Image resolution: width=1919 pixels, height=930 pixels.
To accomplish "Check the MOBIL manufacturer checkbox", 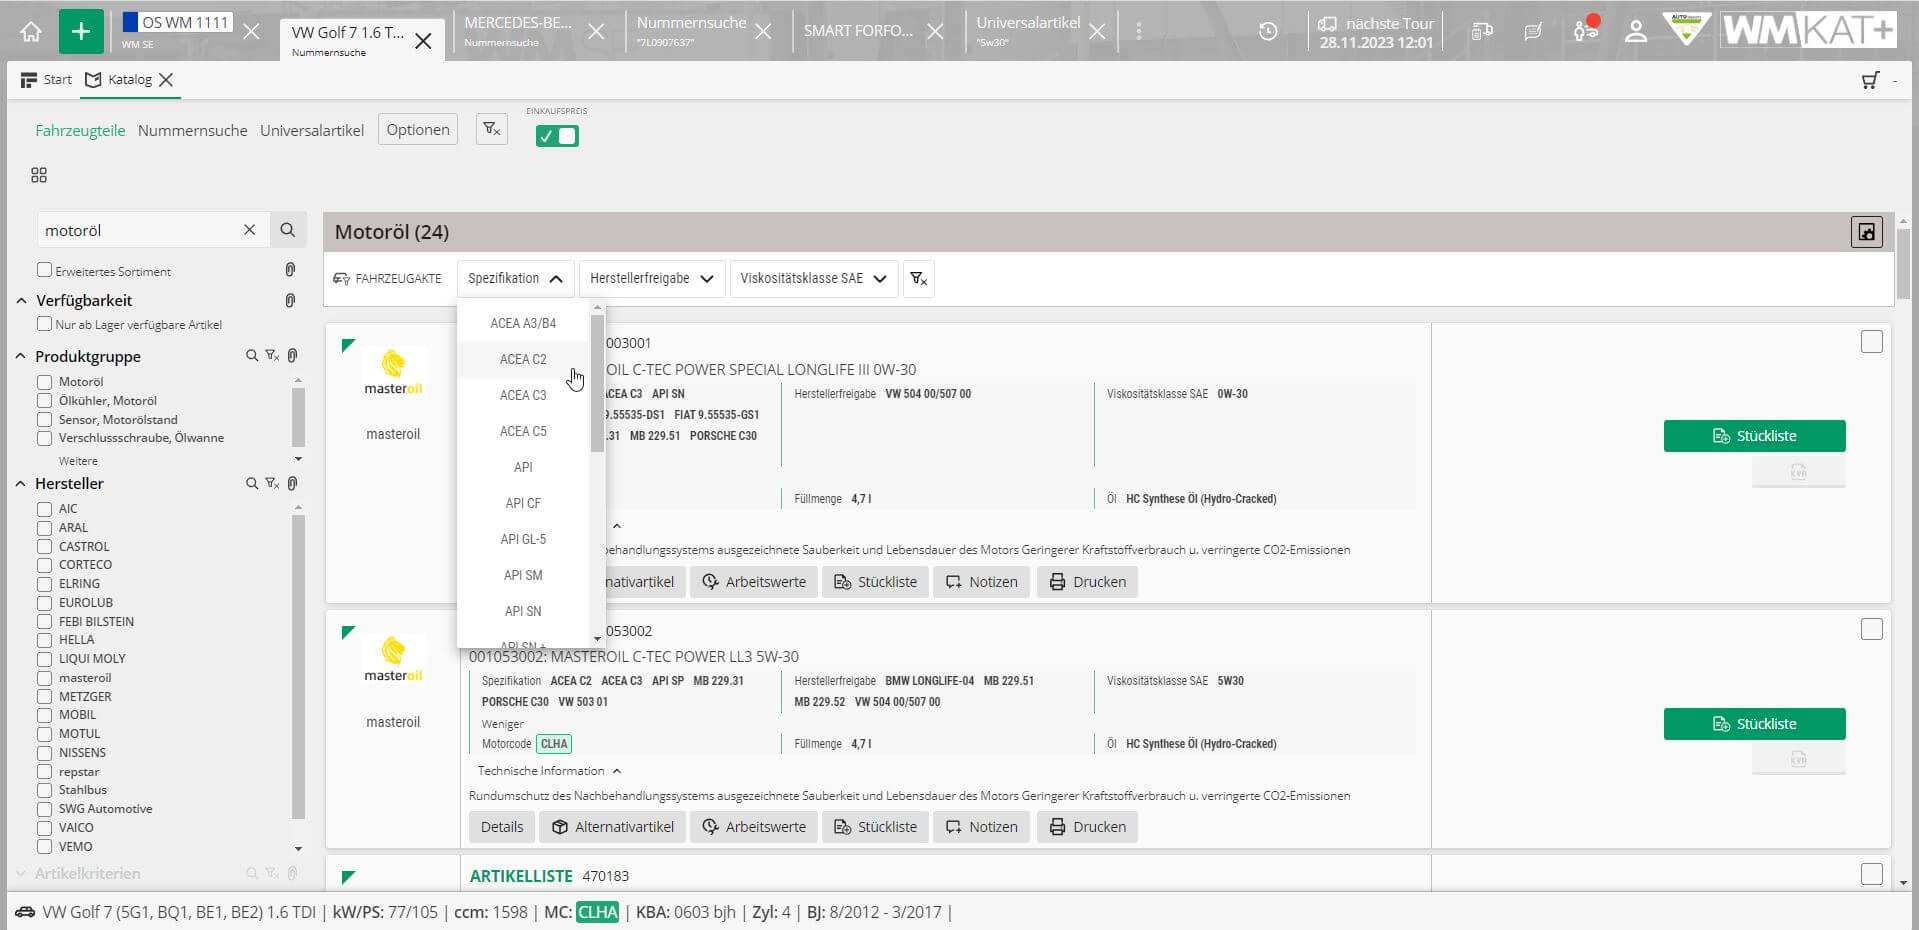I will click(x=44, y=715).
